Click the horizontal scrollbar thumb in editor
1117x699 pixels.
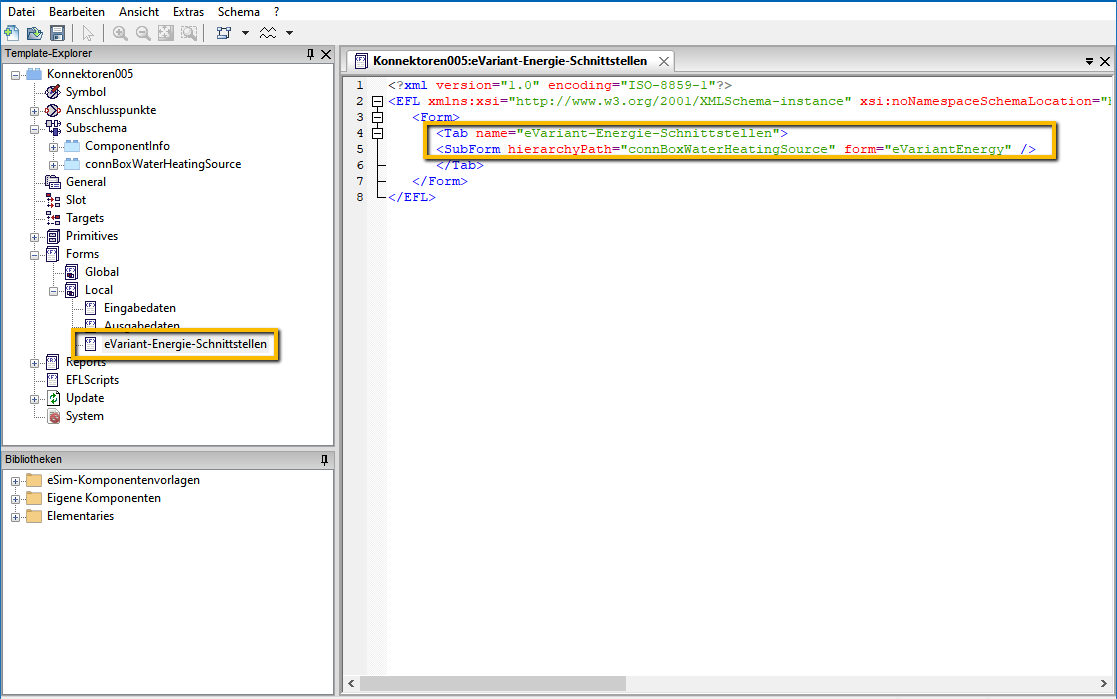[492, 684]
